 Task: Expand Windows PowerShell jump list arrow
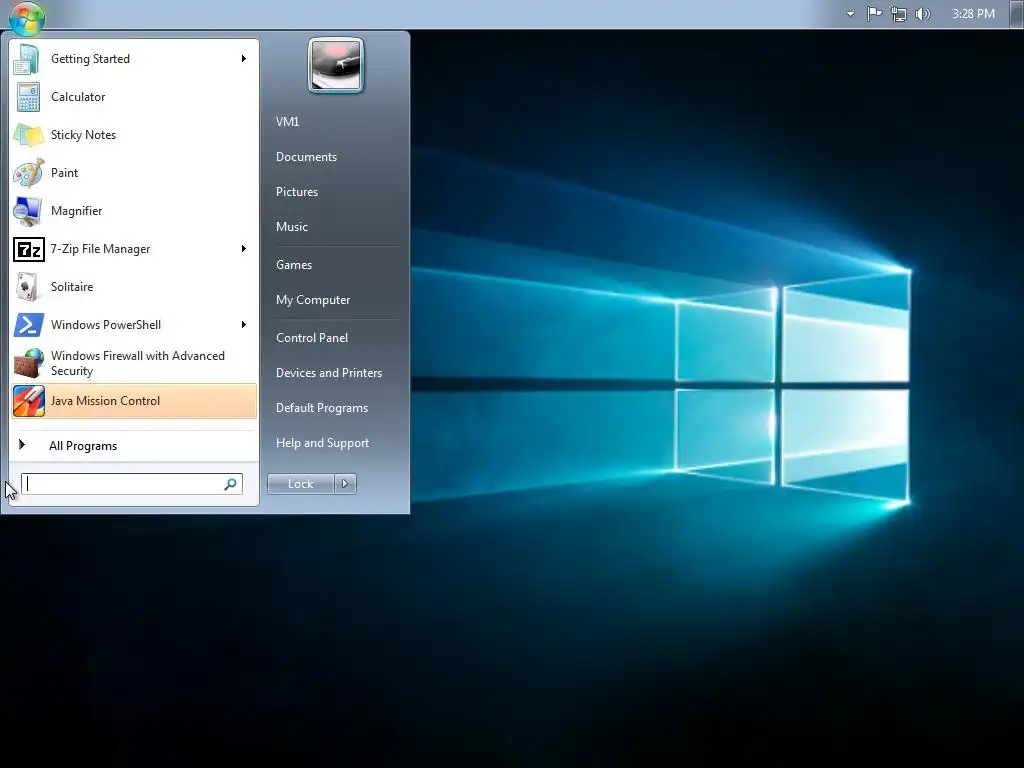[x=244, y=325]
